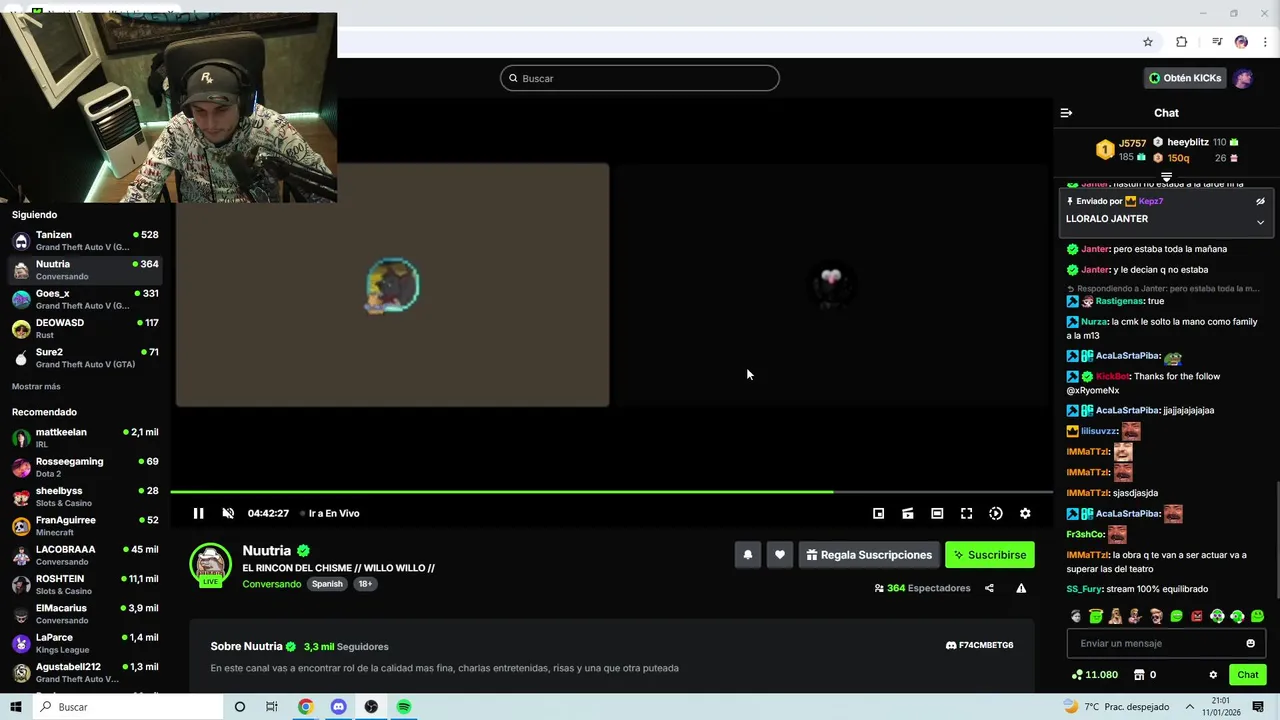
Task: Open the share icon near viewer count
Action: click(x=989, y=588)
